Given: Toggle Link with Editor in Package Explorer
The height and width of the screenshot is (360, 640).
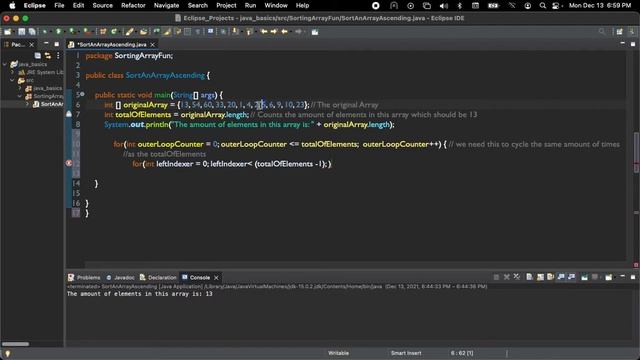Looking at the screenshot, I should pos(48,56).
